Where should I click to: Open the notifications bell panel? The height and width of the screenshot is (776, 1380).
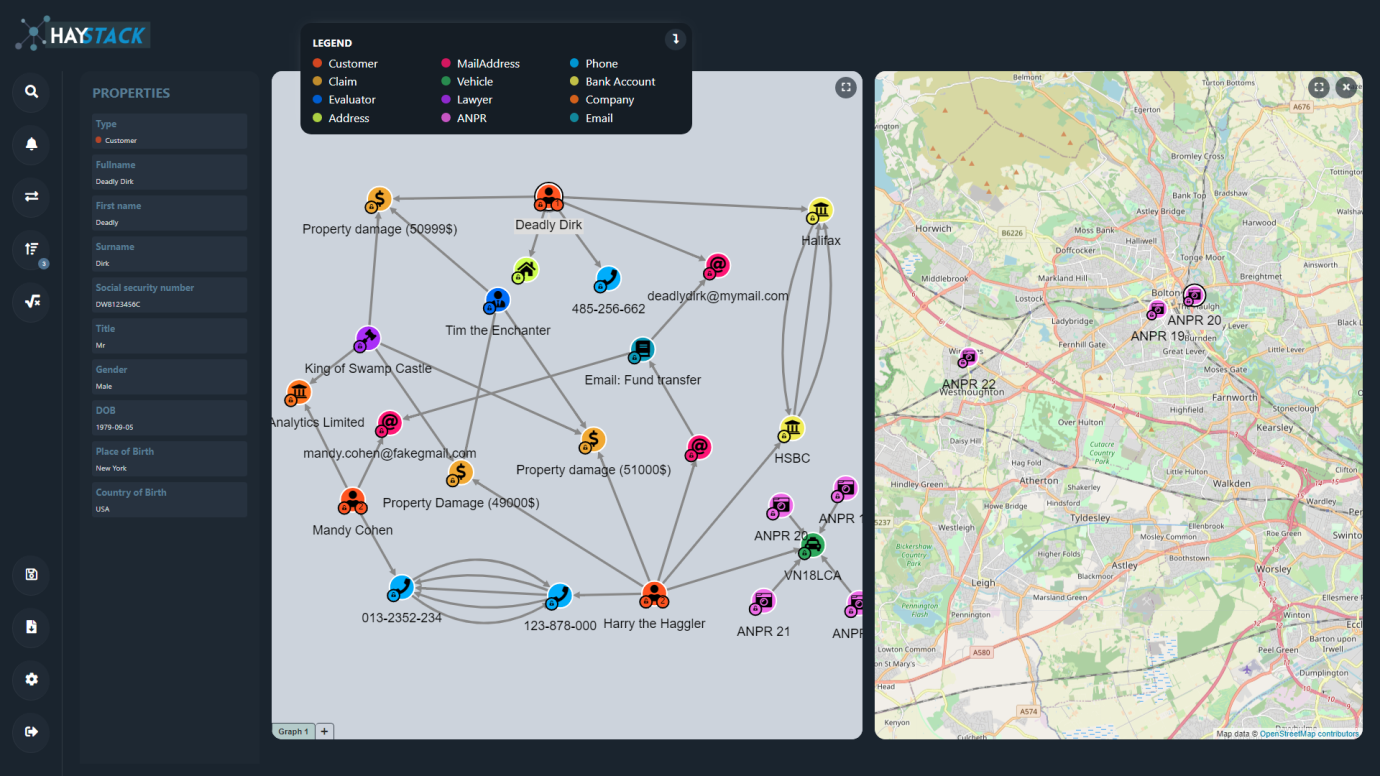point(31,145)
